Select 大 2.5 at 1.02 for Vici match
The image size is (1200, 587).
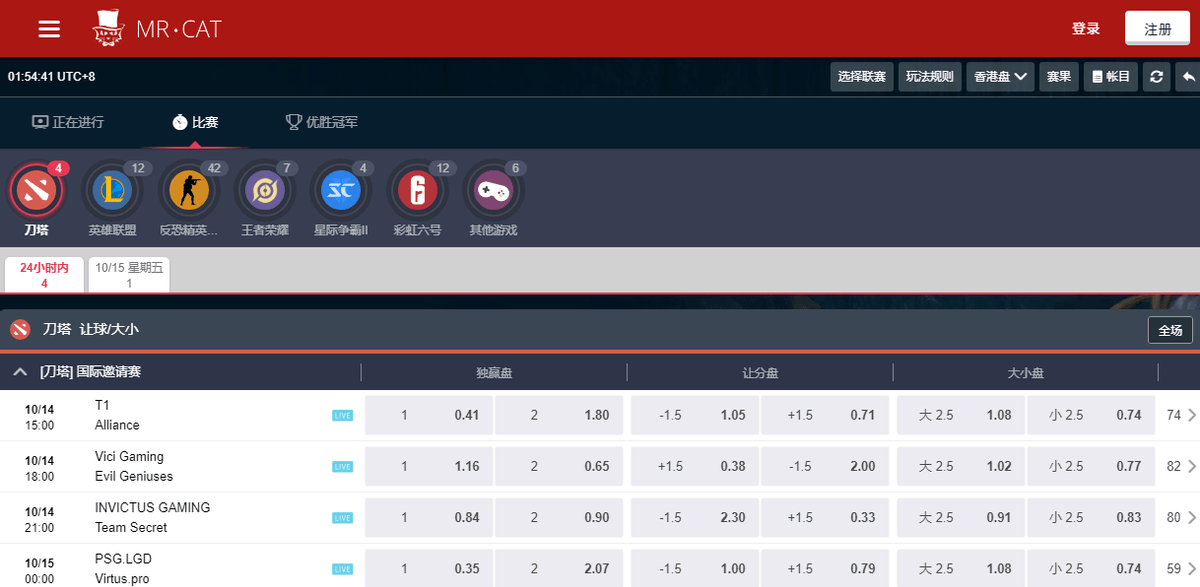pos(960,466)
